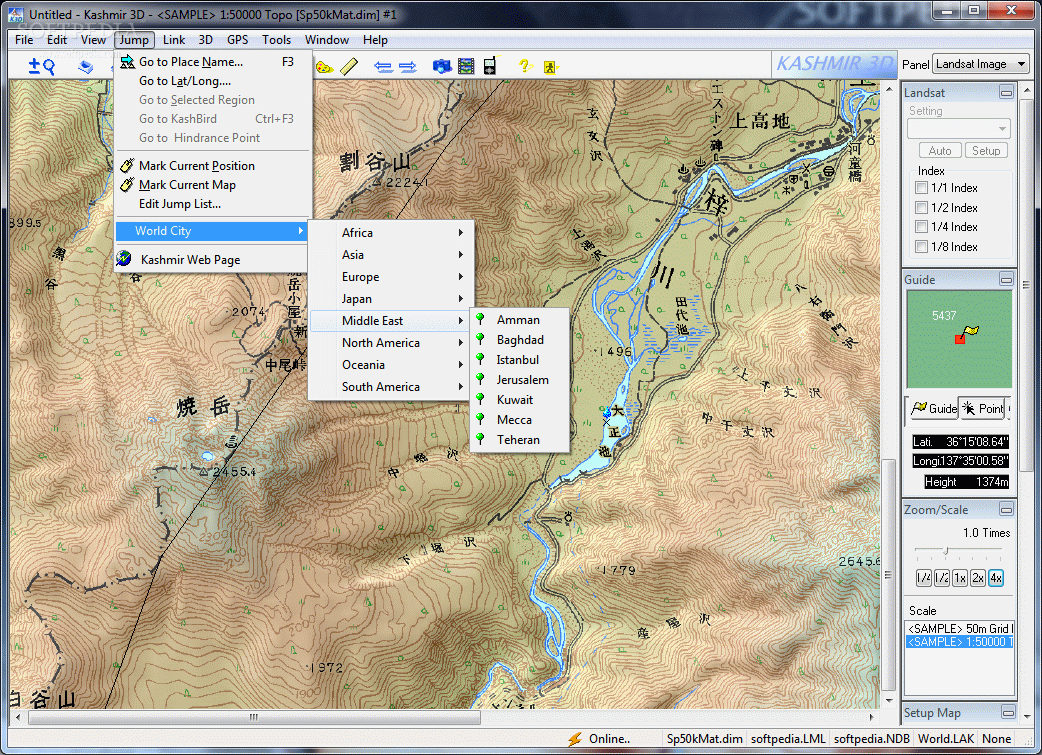Jump to Jerusalem in city list
The image size is (1042, 755).
519,379
